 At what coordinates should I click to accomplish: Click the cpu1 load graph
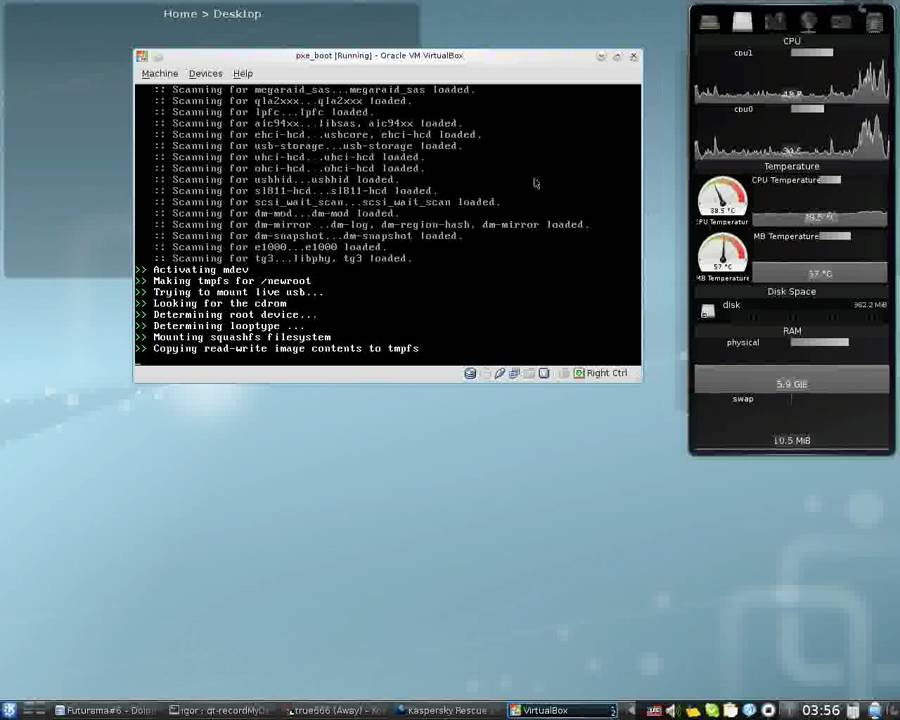click(792, 81)
